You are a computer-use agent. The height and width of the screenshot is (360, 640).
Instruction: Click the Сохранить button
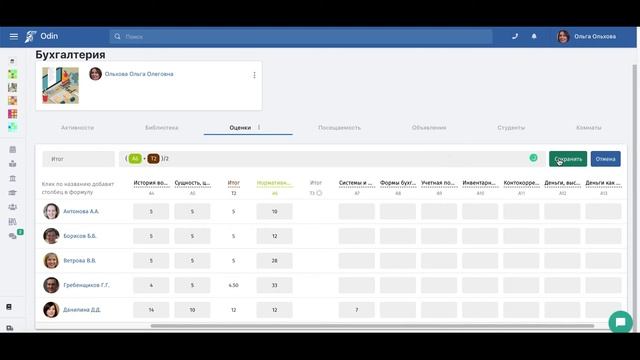point(568,159)
